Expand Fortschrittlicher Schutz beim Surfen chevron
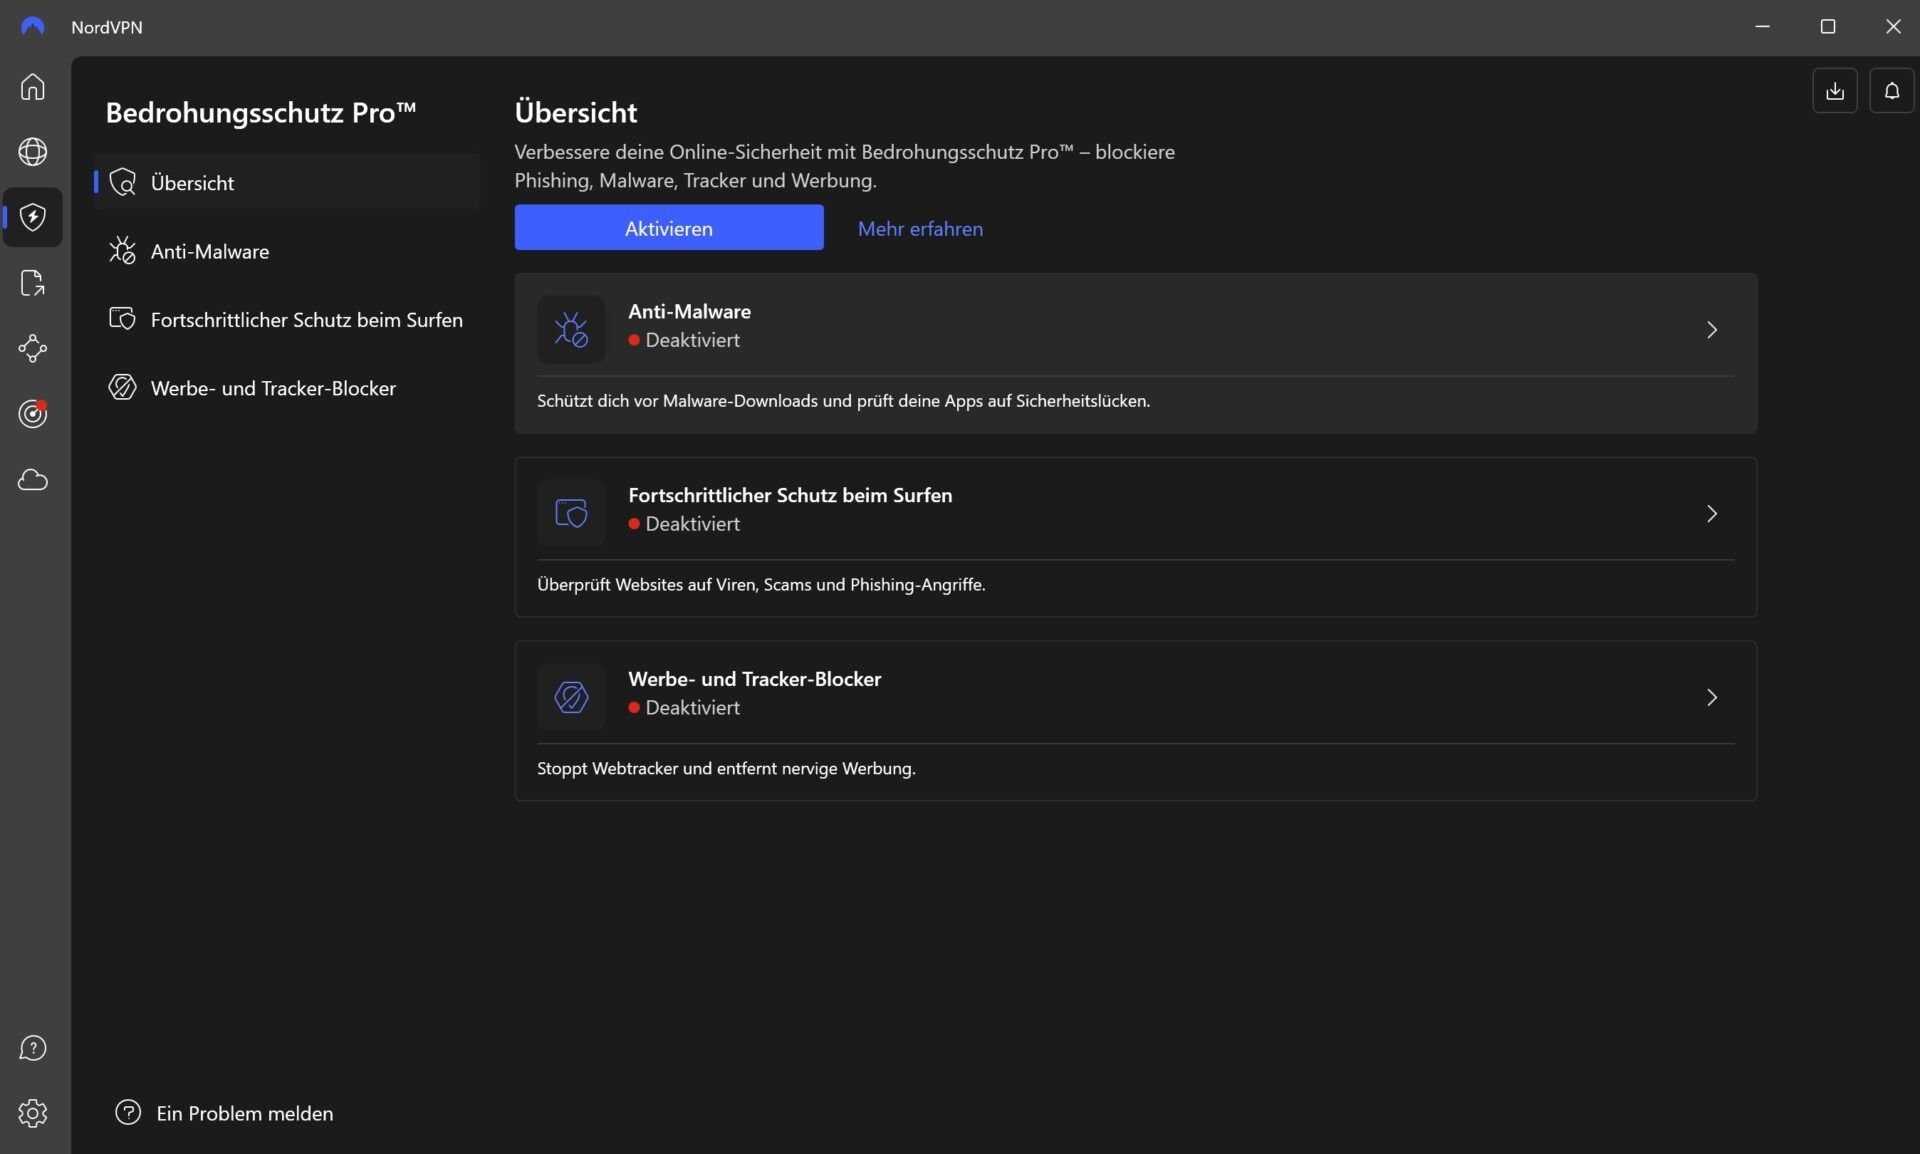1920x1154 pixels. coord(1712,513)
